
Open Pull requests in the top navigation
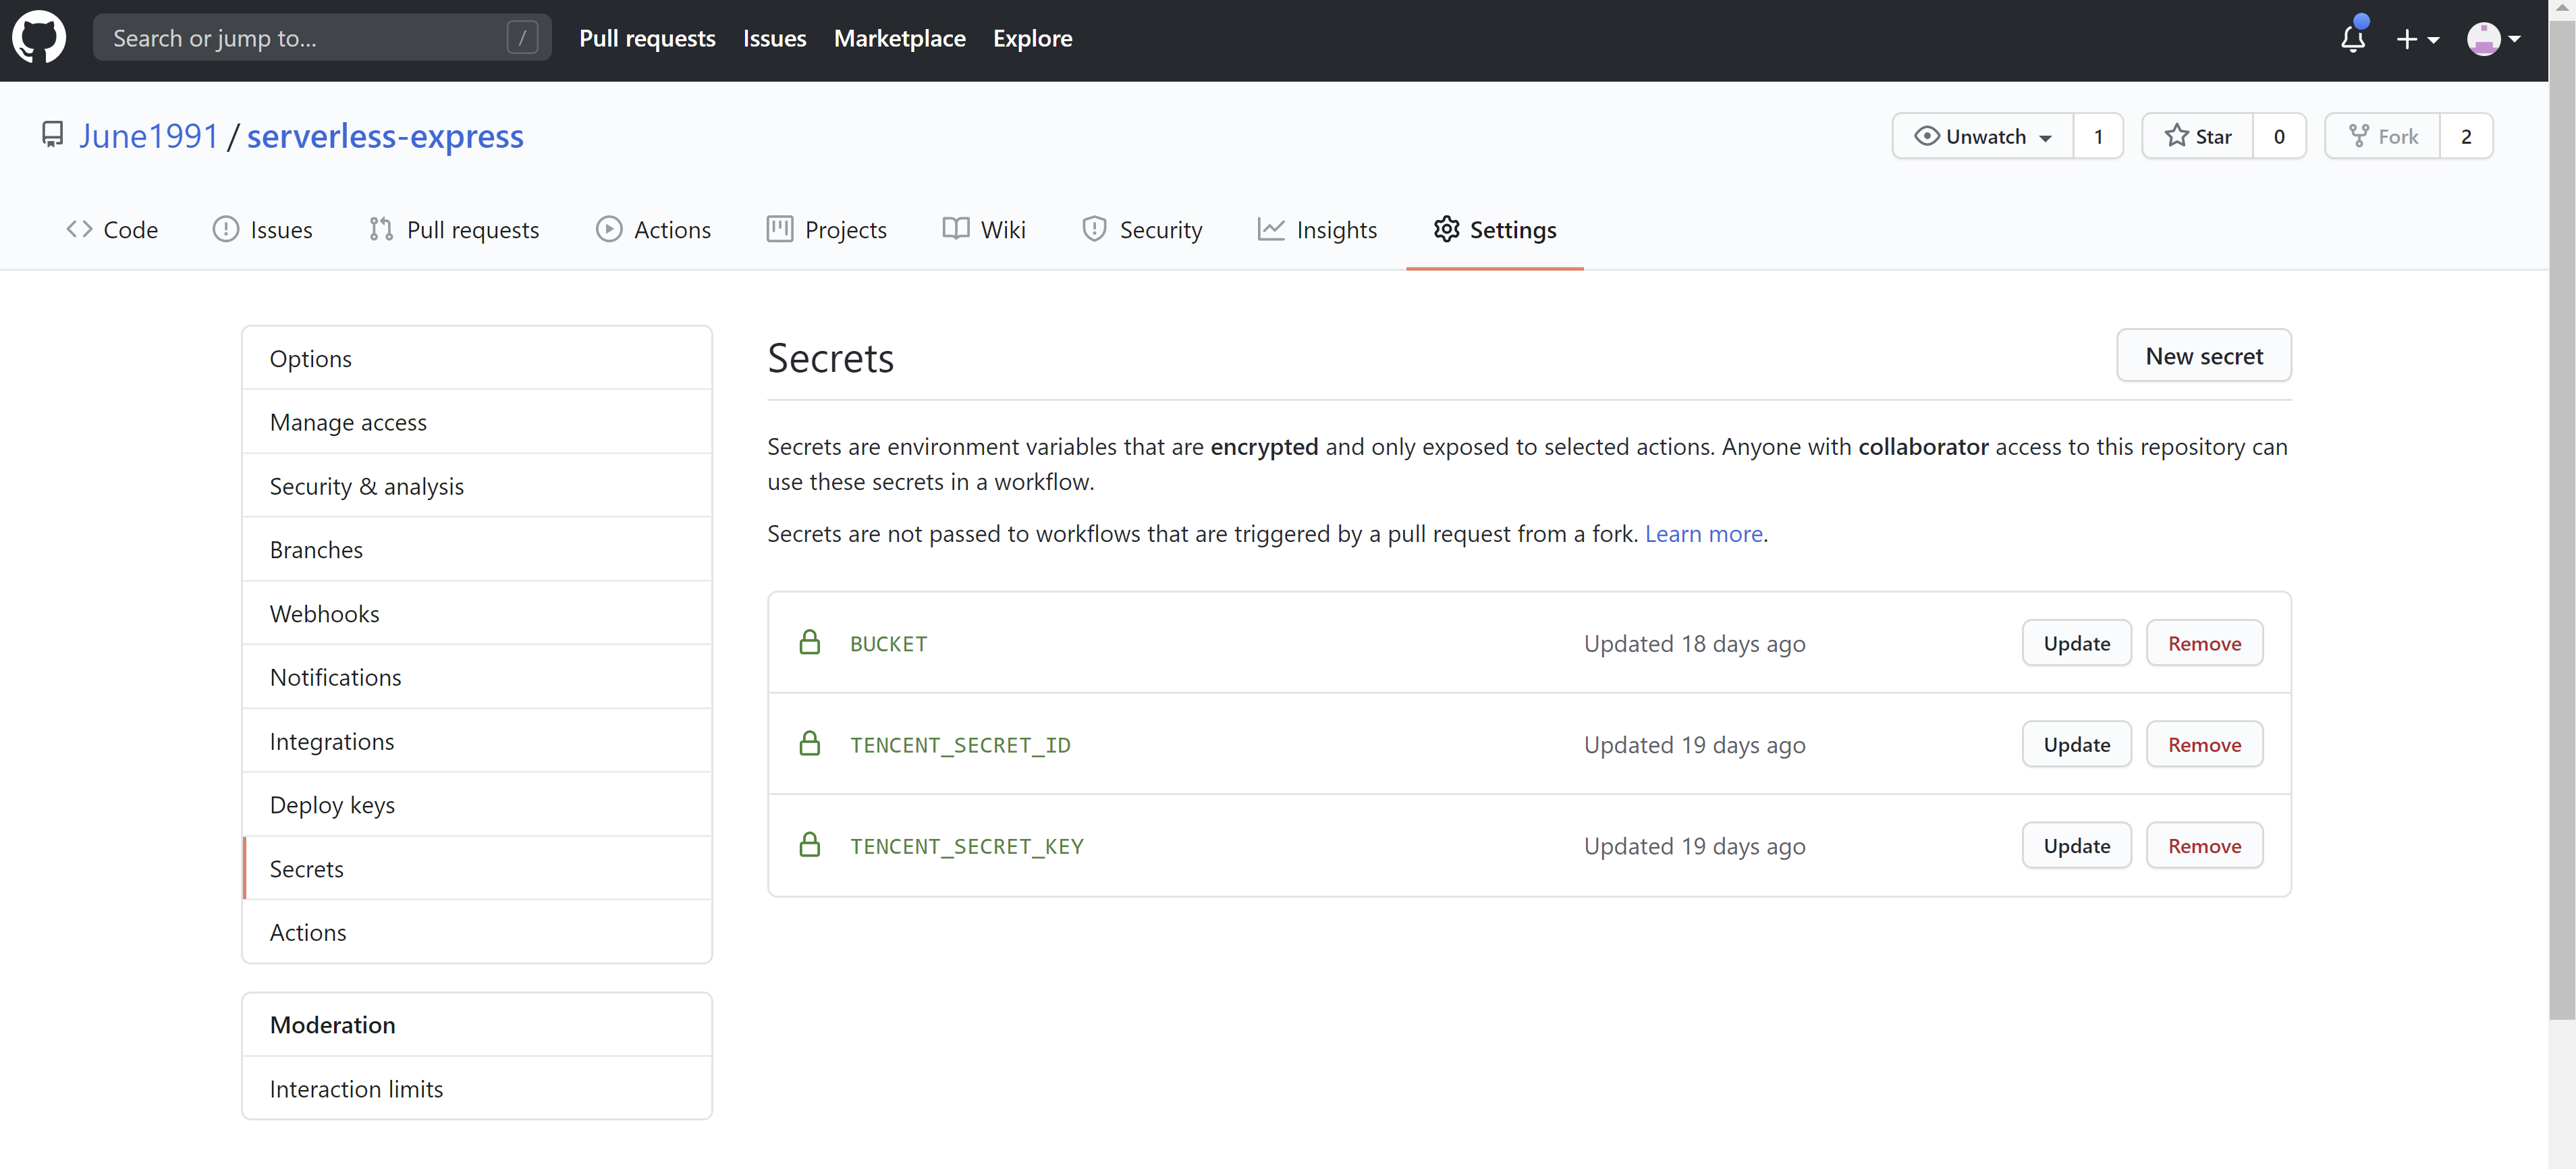(x=647, y=38)
